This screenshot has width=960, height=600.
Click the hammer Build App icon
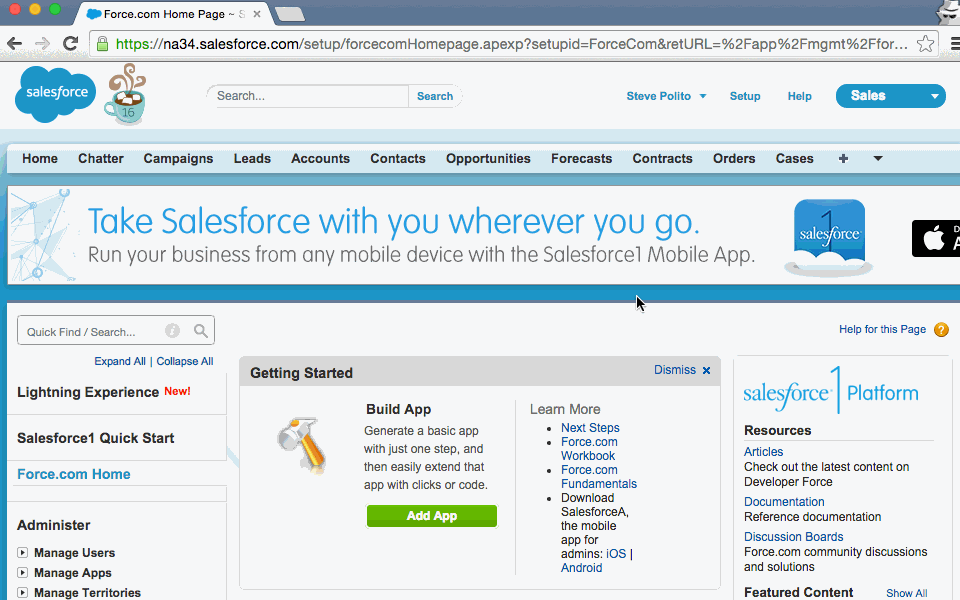click(301, 445)
